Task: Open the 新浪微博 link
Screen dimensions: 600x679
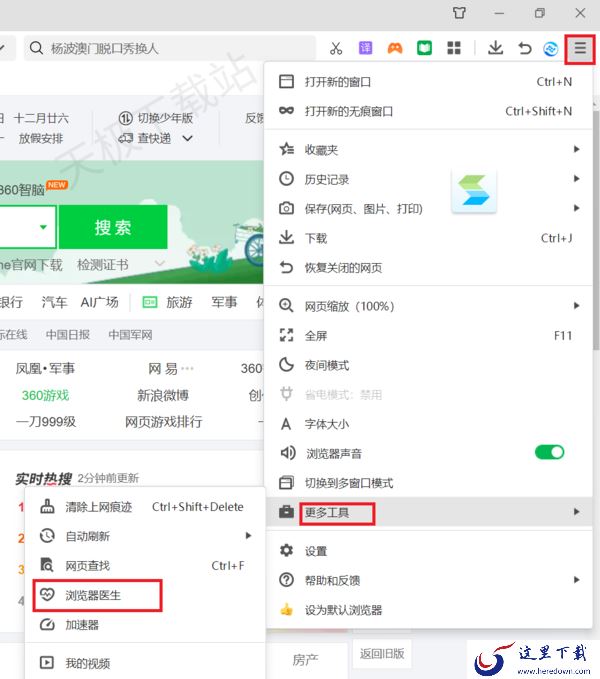Action: pyautogui.click(x=163, y=395)
